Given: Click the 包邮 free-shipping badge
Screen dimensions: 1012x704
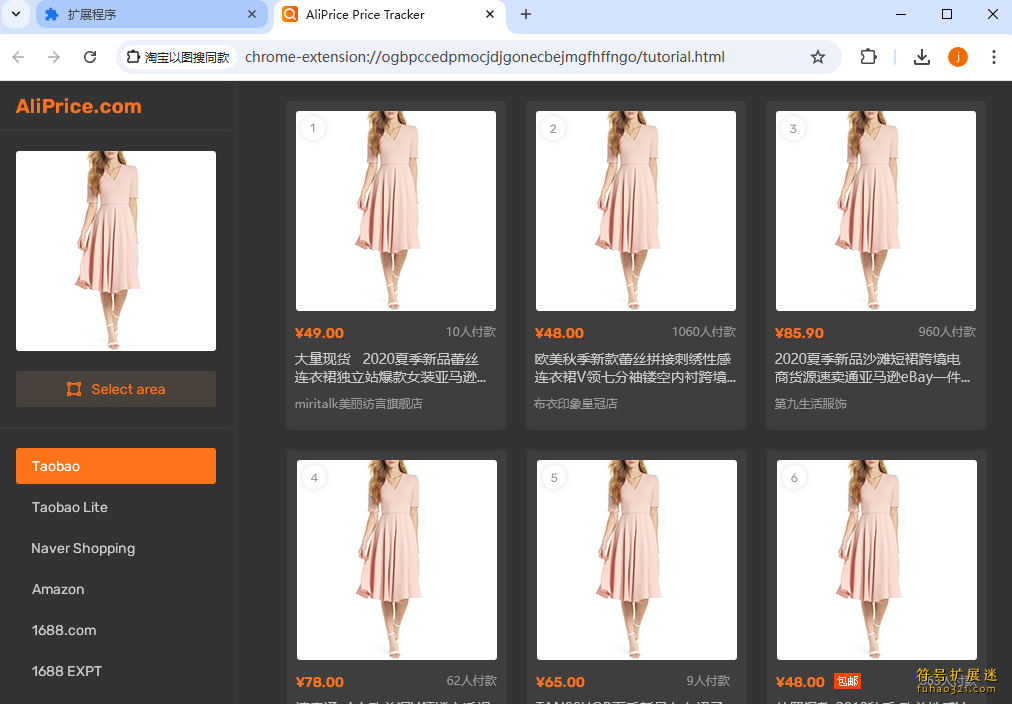Looking at the screenshot, I should tap(847, 681).
